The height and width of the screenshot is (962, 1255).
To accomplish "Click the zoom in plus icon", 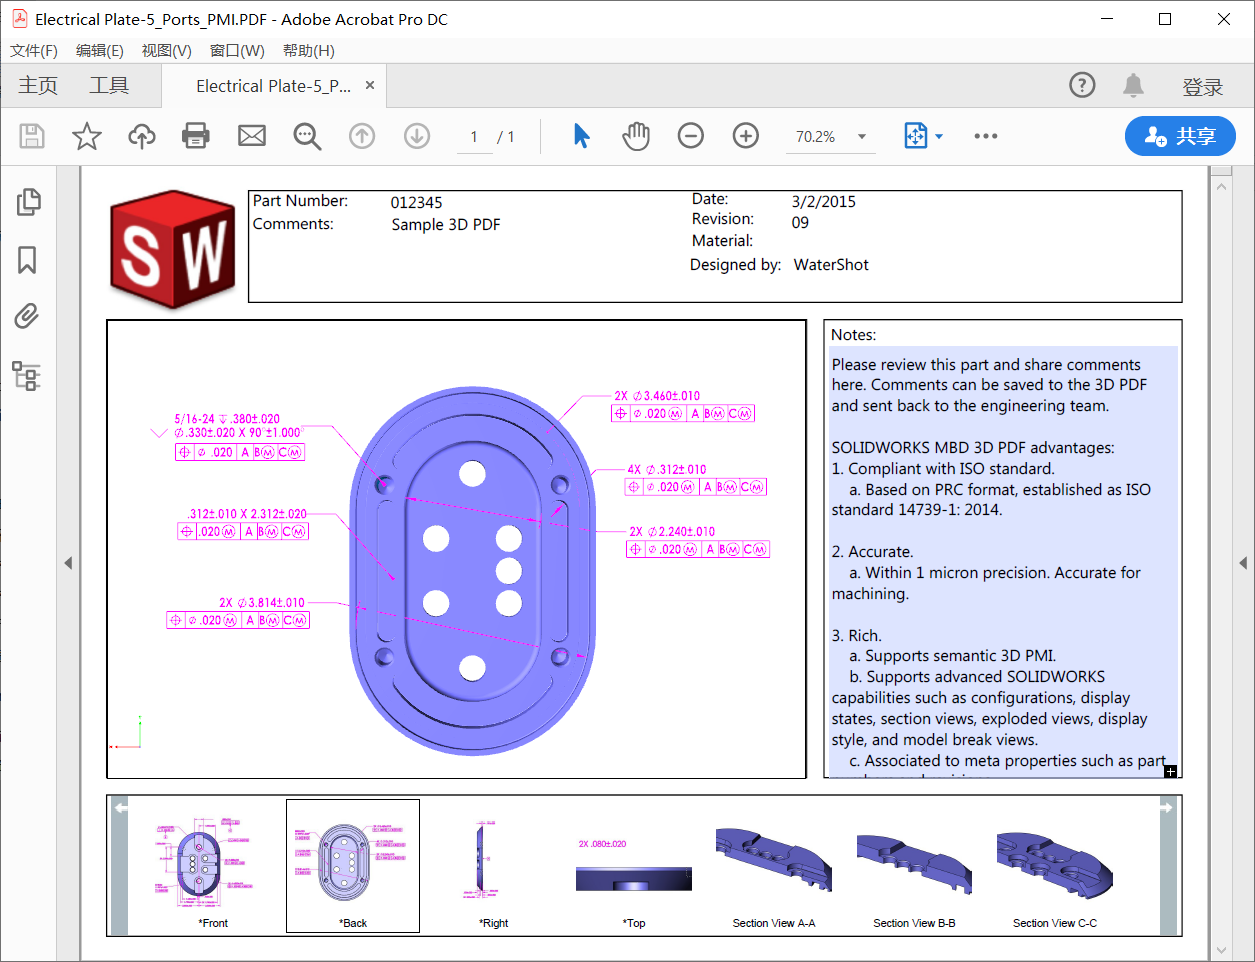I will (x=746, y=136).
